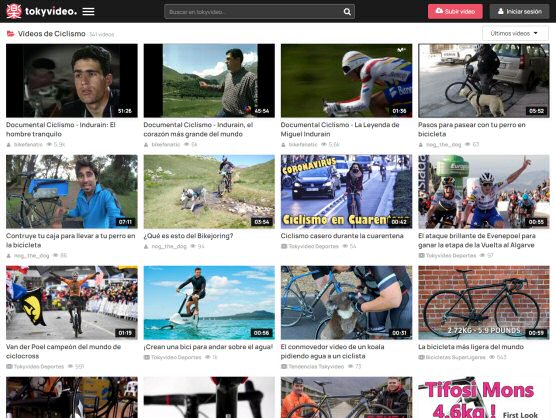This screenshot has height=418, width=556.
Task: Click uploader 'bikefanatic' under 'El hombre tranquilo'
Action: [28, 145]
